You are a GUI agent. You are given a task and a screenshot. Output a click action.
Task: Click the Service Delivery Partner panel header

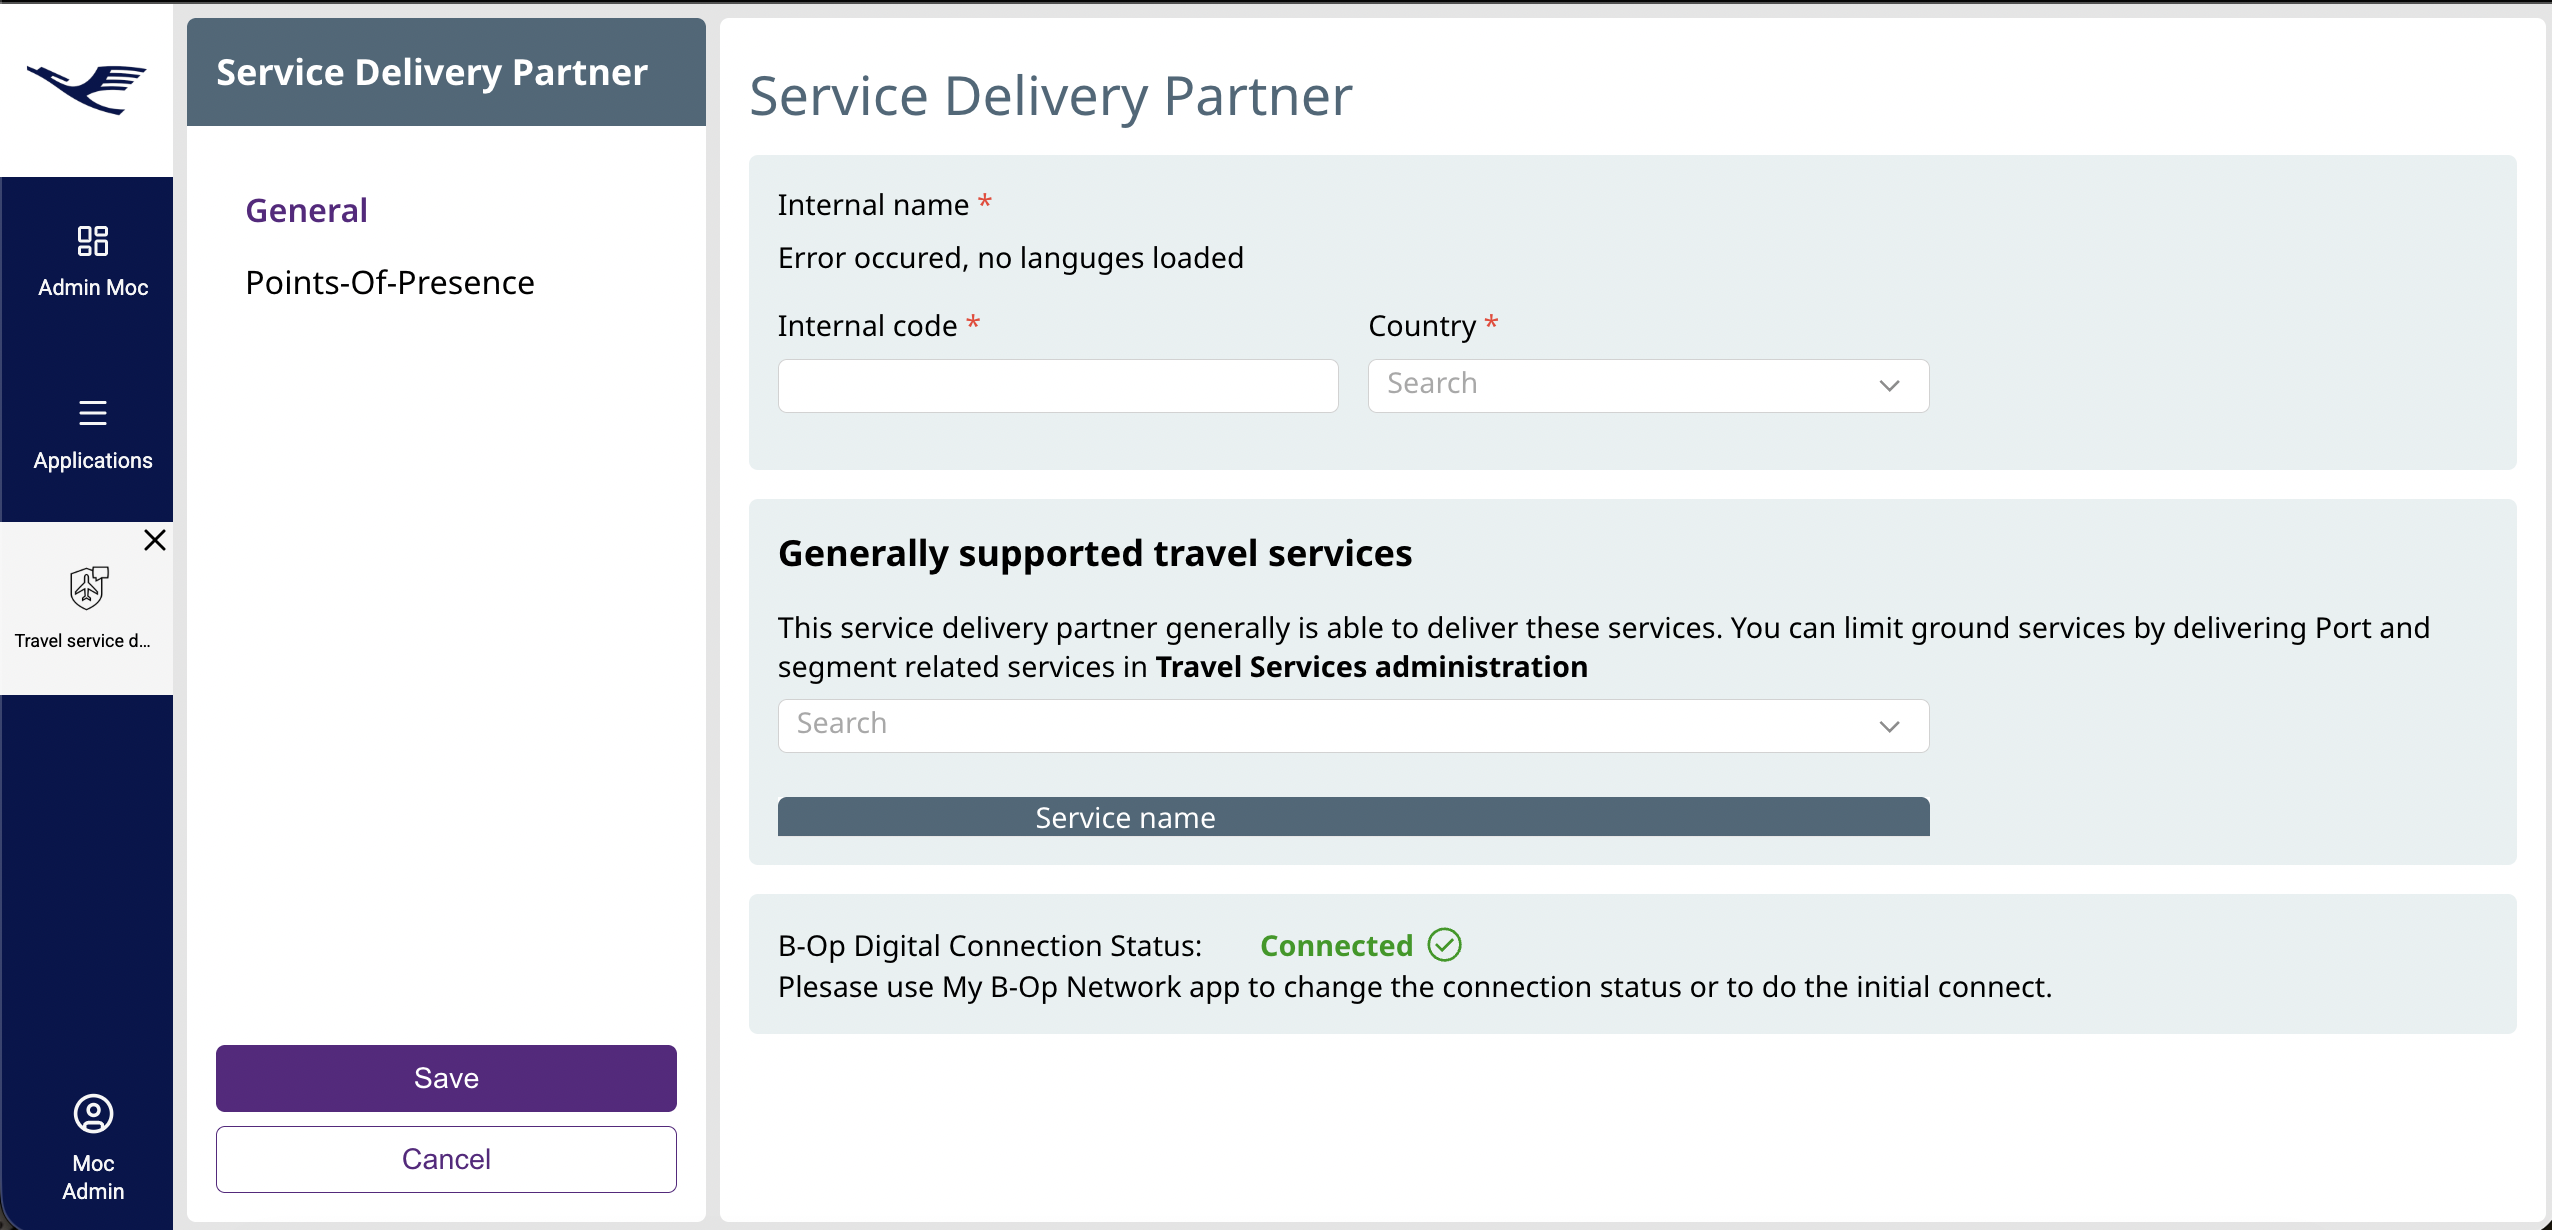pos(432,72)
